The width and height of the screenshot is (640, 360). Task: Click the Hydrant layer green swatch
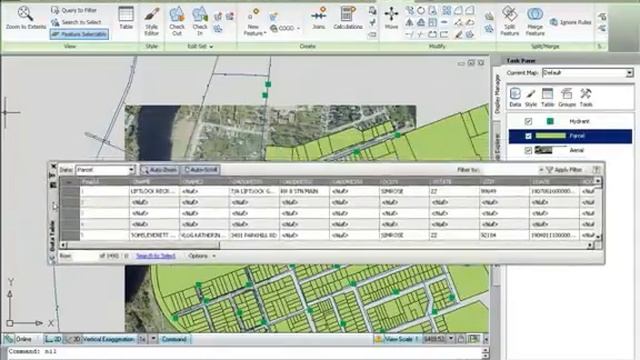550,121
